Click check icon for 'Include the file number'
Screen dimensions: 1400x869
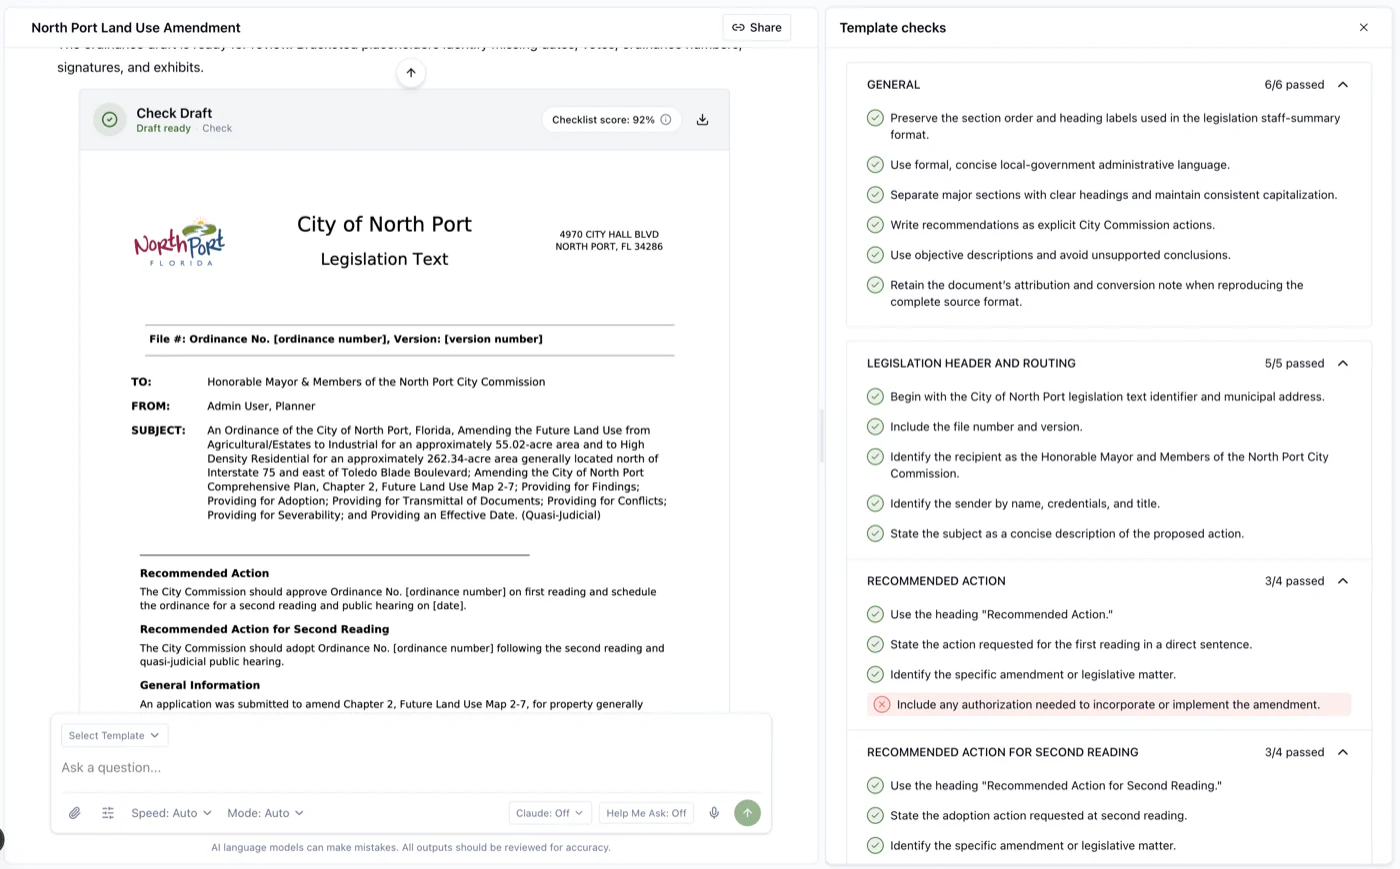(875, 427)
